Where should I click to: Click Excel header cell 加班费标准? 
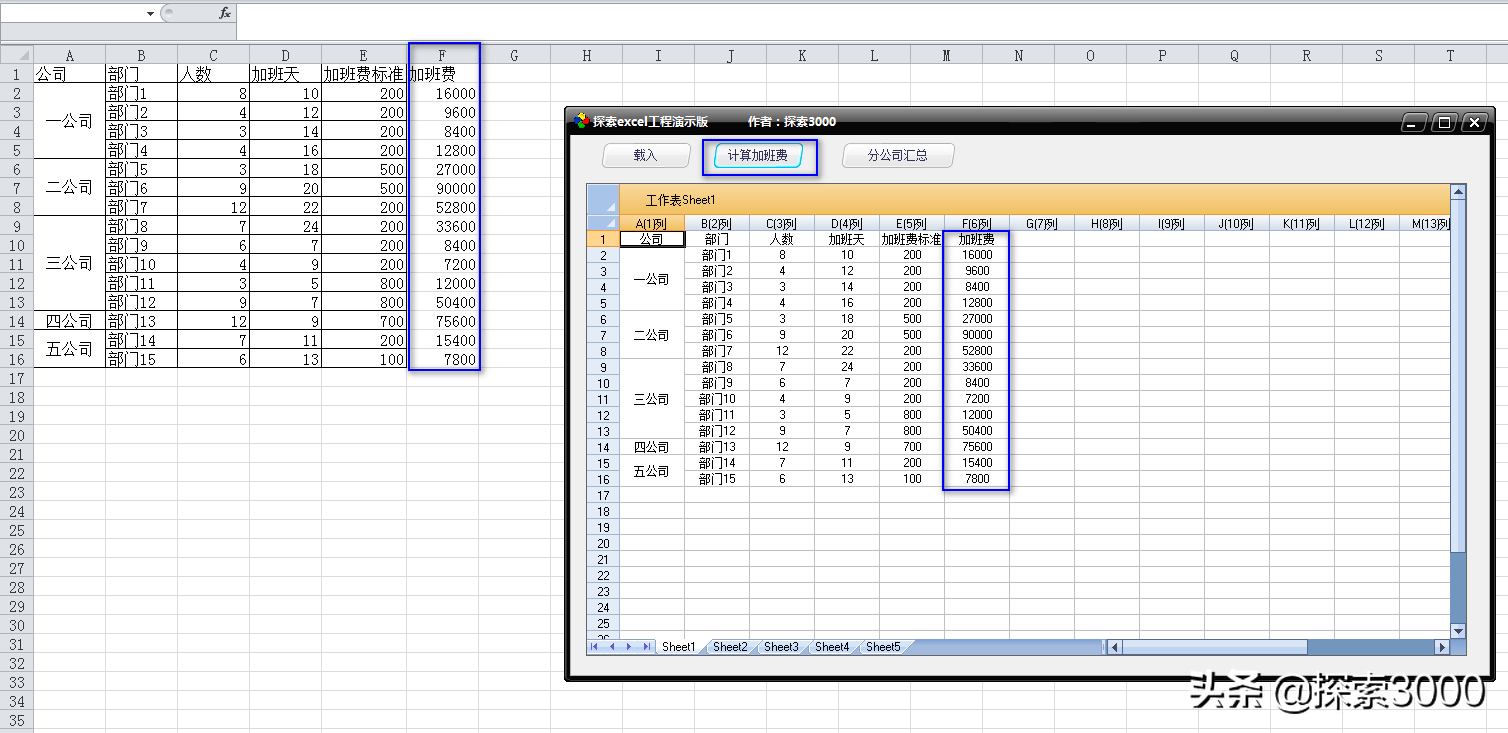[364, 74]
